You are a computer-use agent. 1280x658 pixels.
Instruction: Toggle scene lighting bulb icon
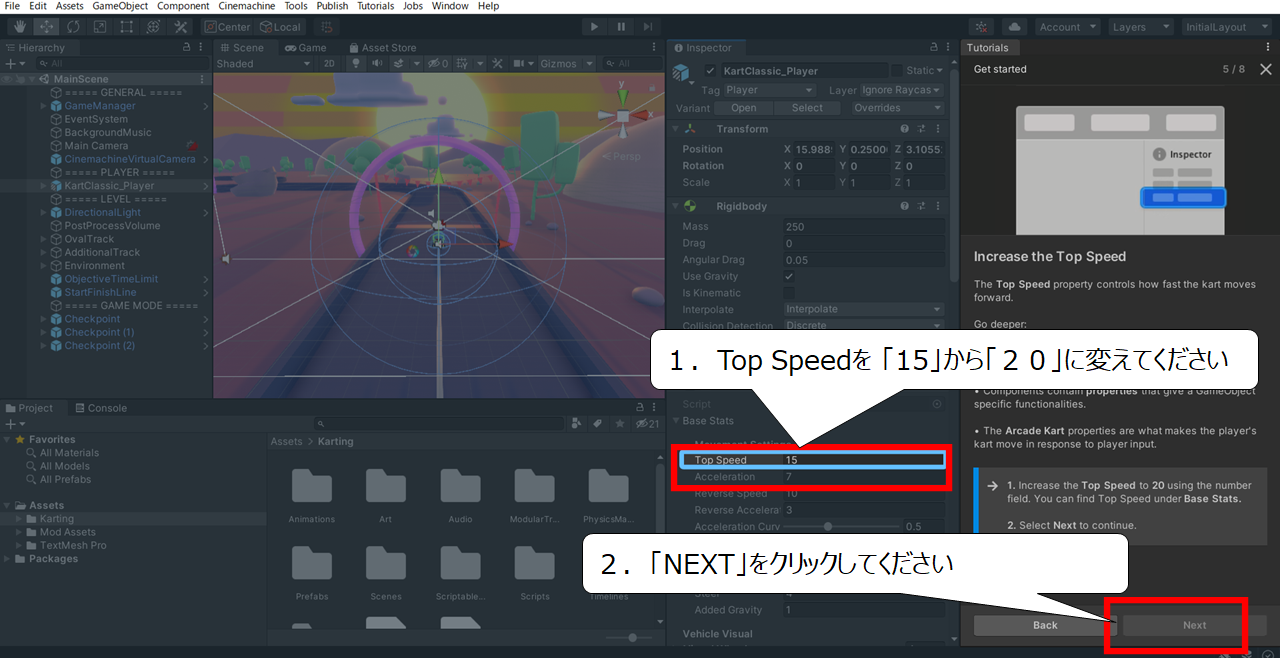[x=356, y=63]
